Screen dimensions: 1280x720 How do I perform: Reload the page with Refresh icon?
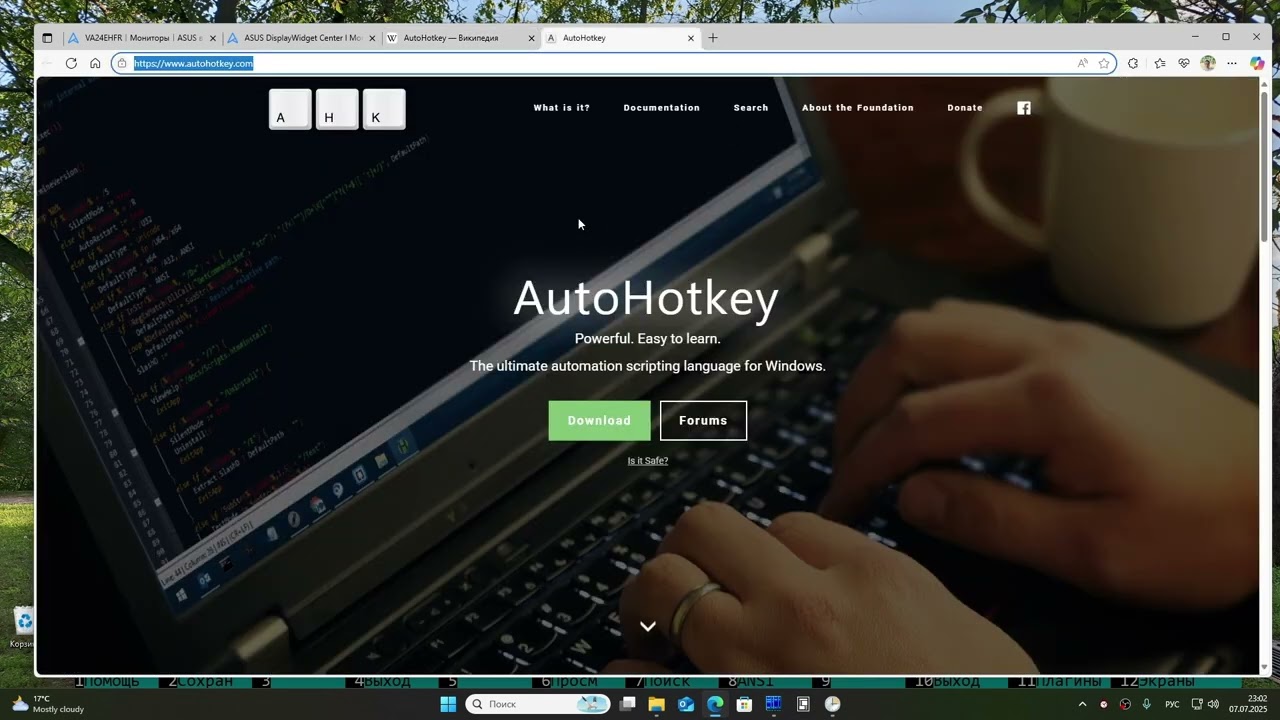tap(71, 63)
